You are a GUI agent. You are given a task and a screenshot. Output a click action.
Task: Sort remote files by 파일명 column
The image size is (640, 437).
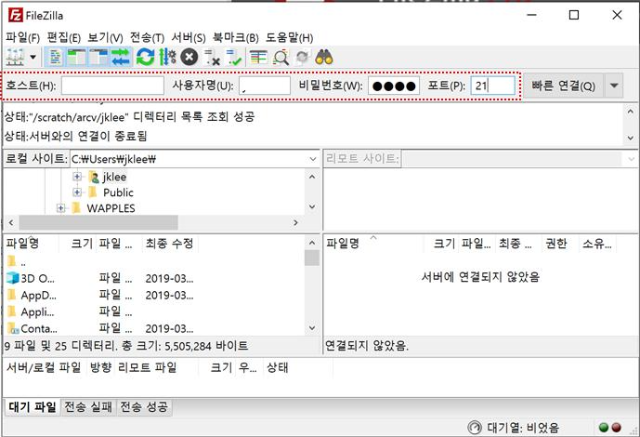click(342, 243)
